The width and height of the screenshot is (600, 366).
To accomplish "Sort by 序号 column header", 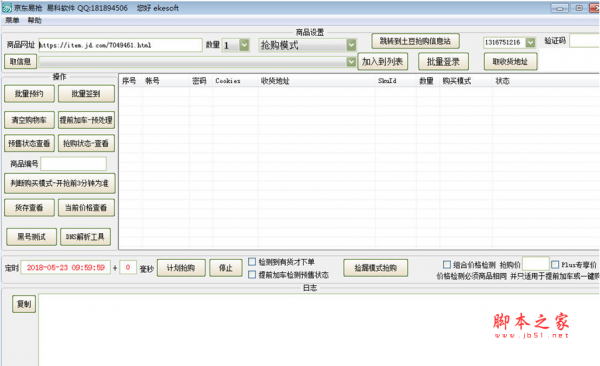I will click(x=130, y=81).
